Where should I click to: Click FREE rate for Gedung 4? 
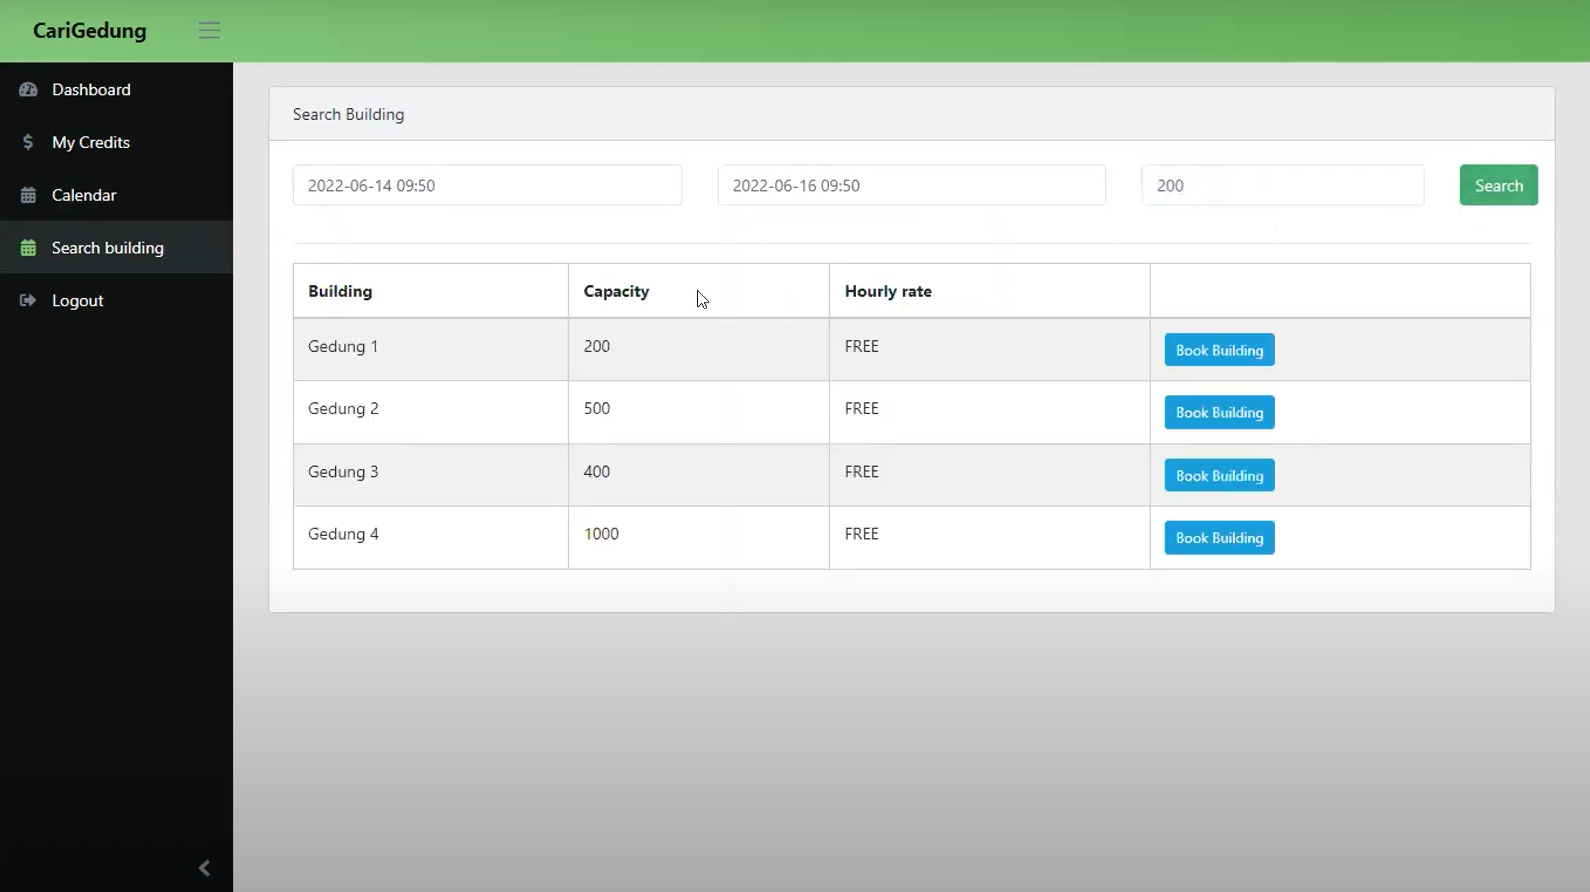862,533
